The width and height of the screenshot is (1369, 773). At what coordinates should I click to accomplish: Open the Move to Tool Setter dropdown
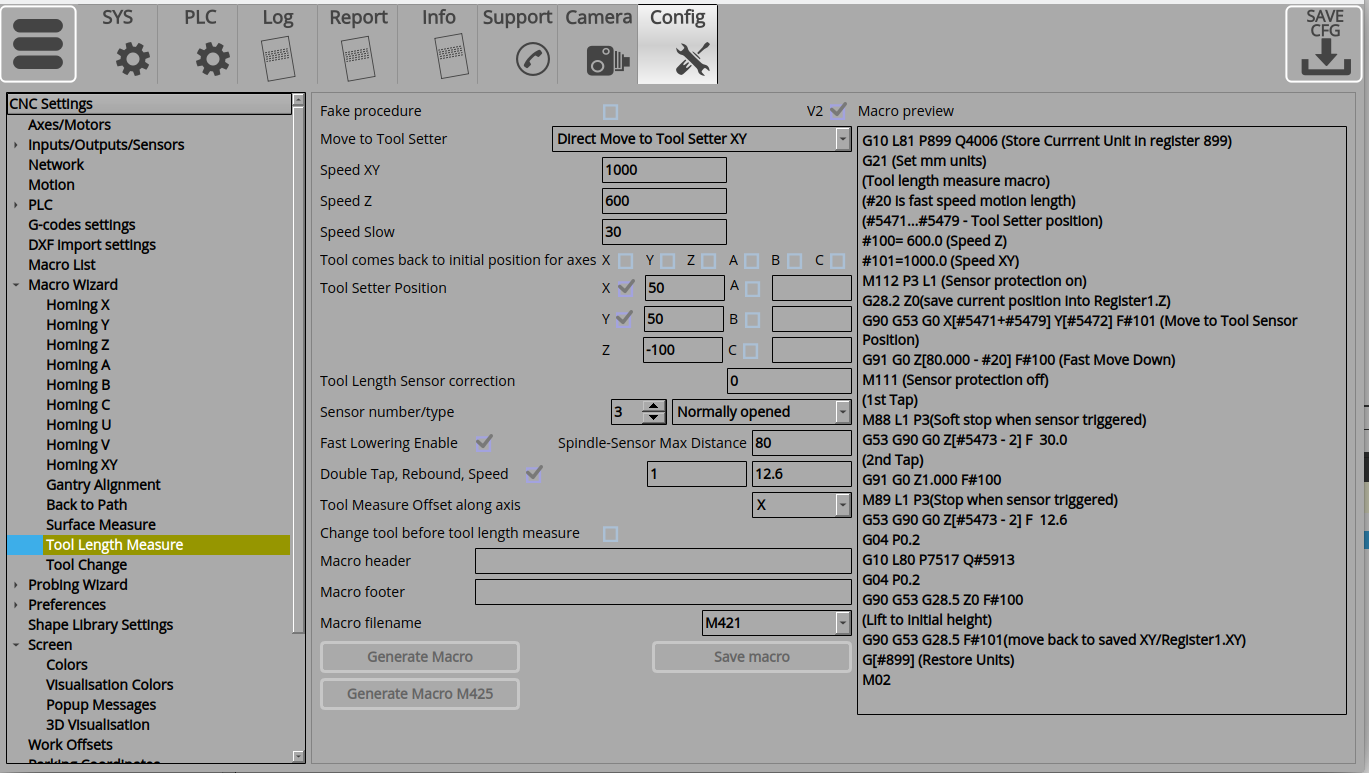click(x=843, y=139)
